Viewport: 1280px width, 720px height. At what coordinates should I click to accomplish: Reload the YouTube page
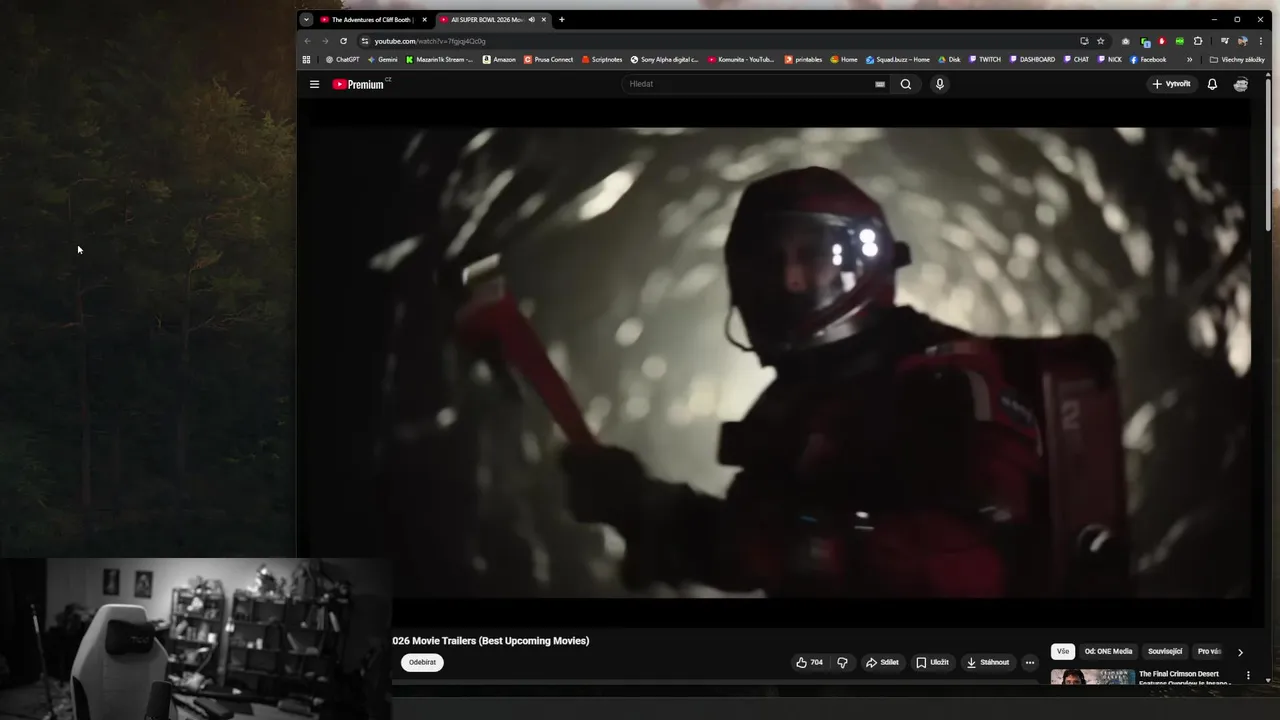point(343,41)
